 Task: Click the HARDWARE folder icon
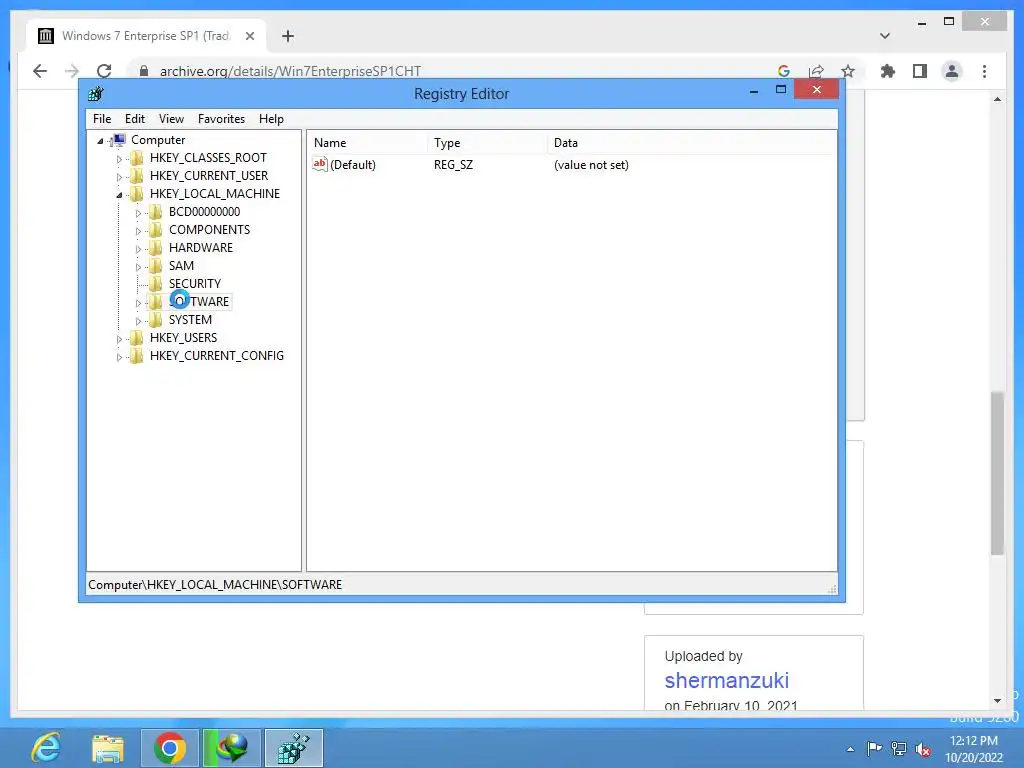point(155,248)
